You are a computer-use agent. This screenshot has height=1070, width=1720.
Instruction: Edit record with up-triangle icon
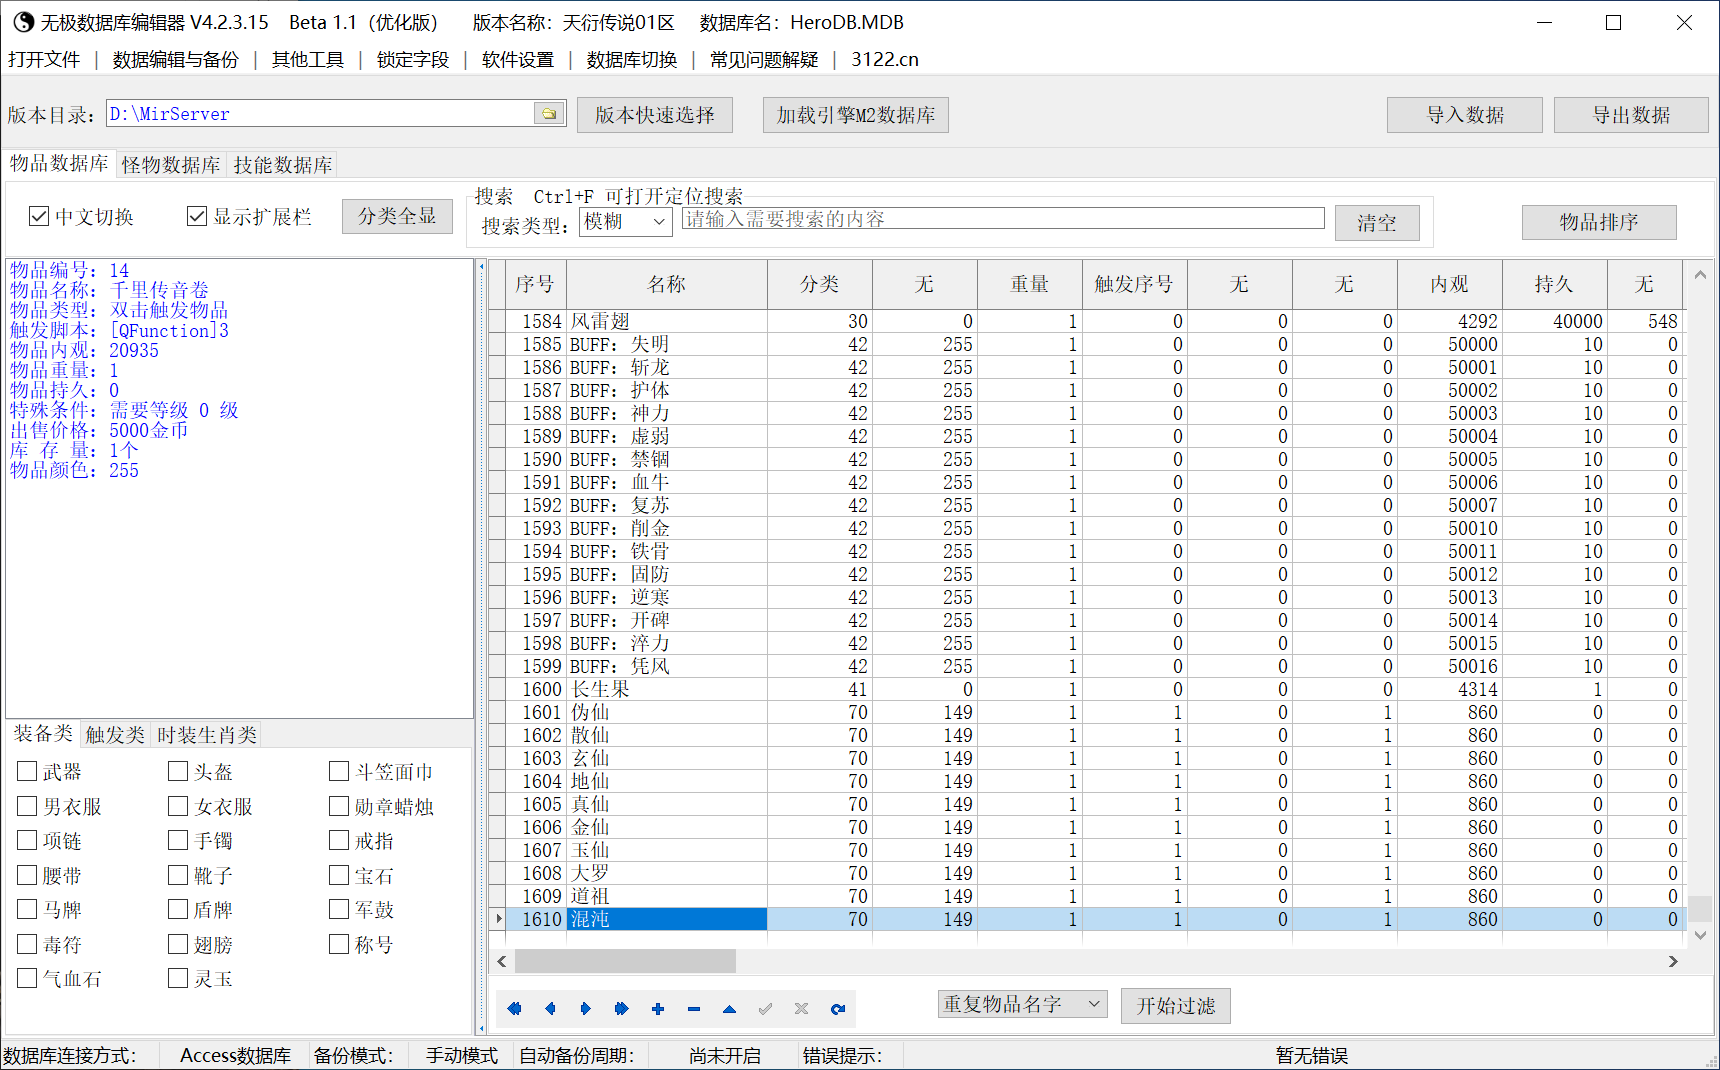pyautogui.click(x=729, y=1009)
